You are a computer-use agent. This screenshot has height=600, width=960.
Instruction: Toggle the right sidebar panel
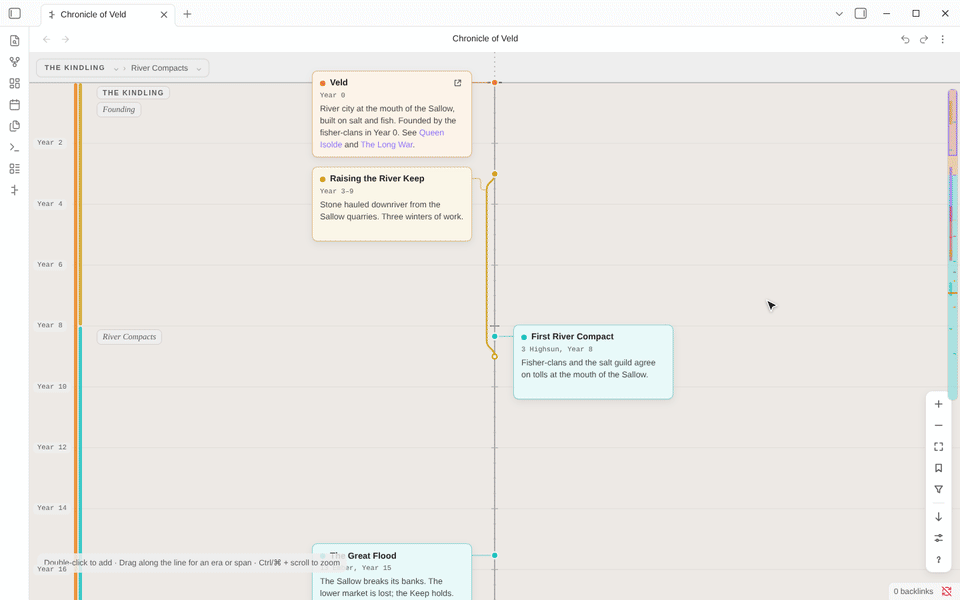click(x=860, y=13)
